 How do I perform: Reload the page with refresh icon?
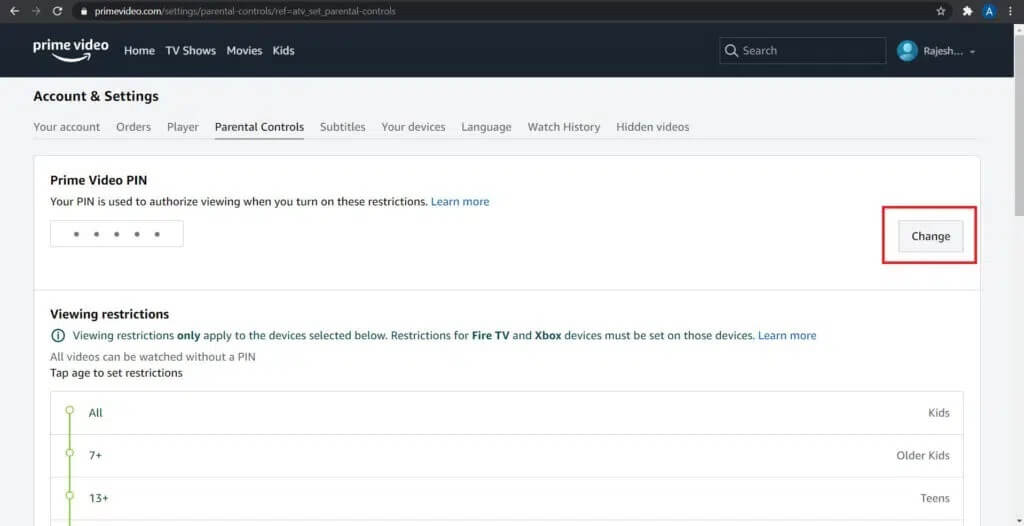click(x=57, y=11)
